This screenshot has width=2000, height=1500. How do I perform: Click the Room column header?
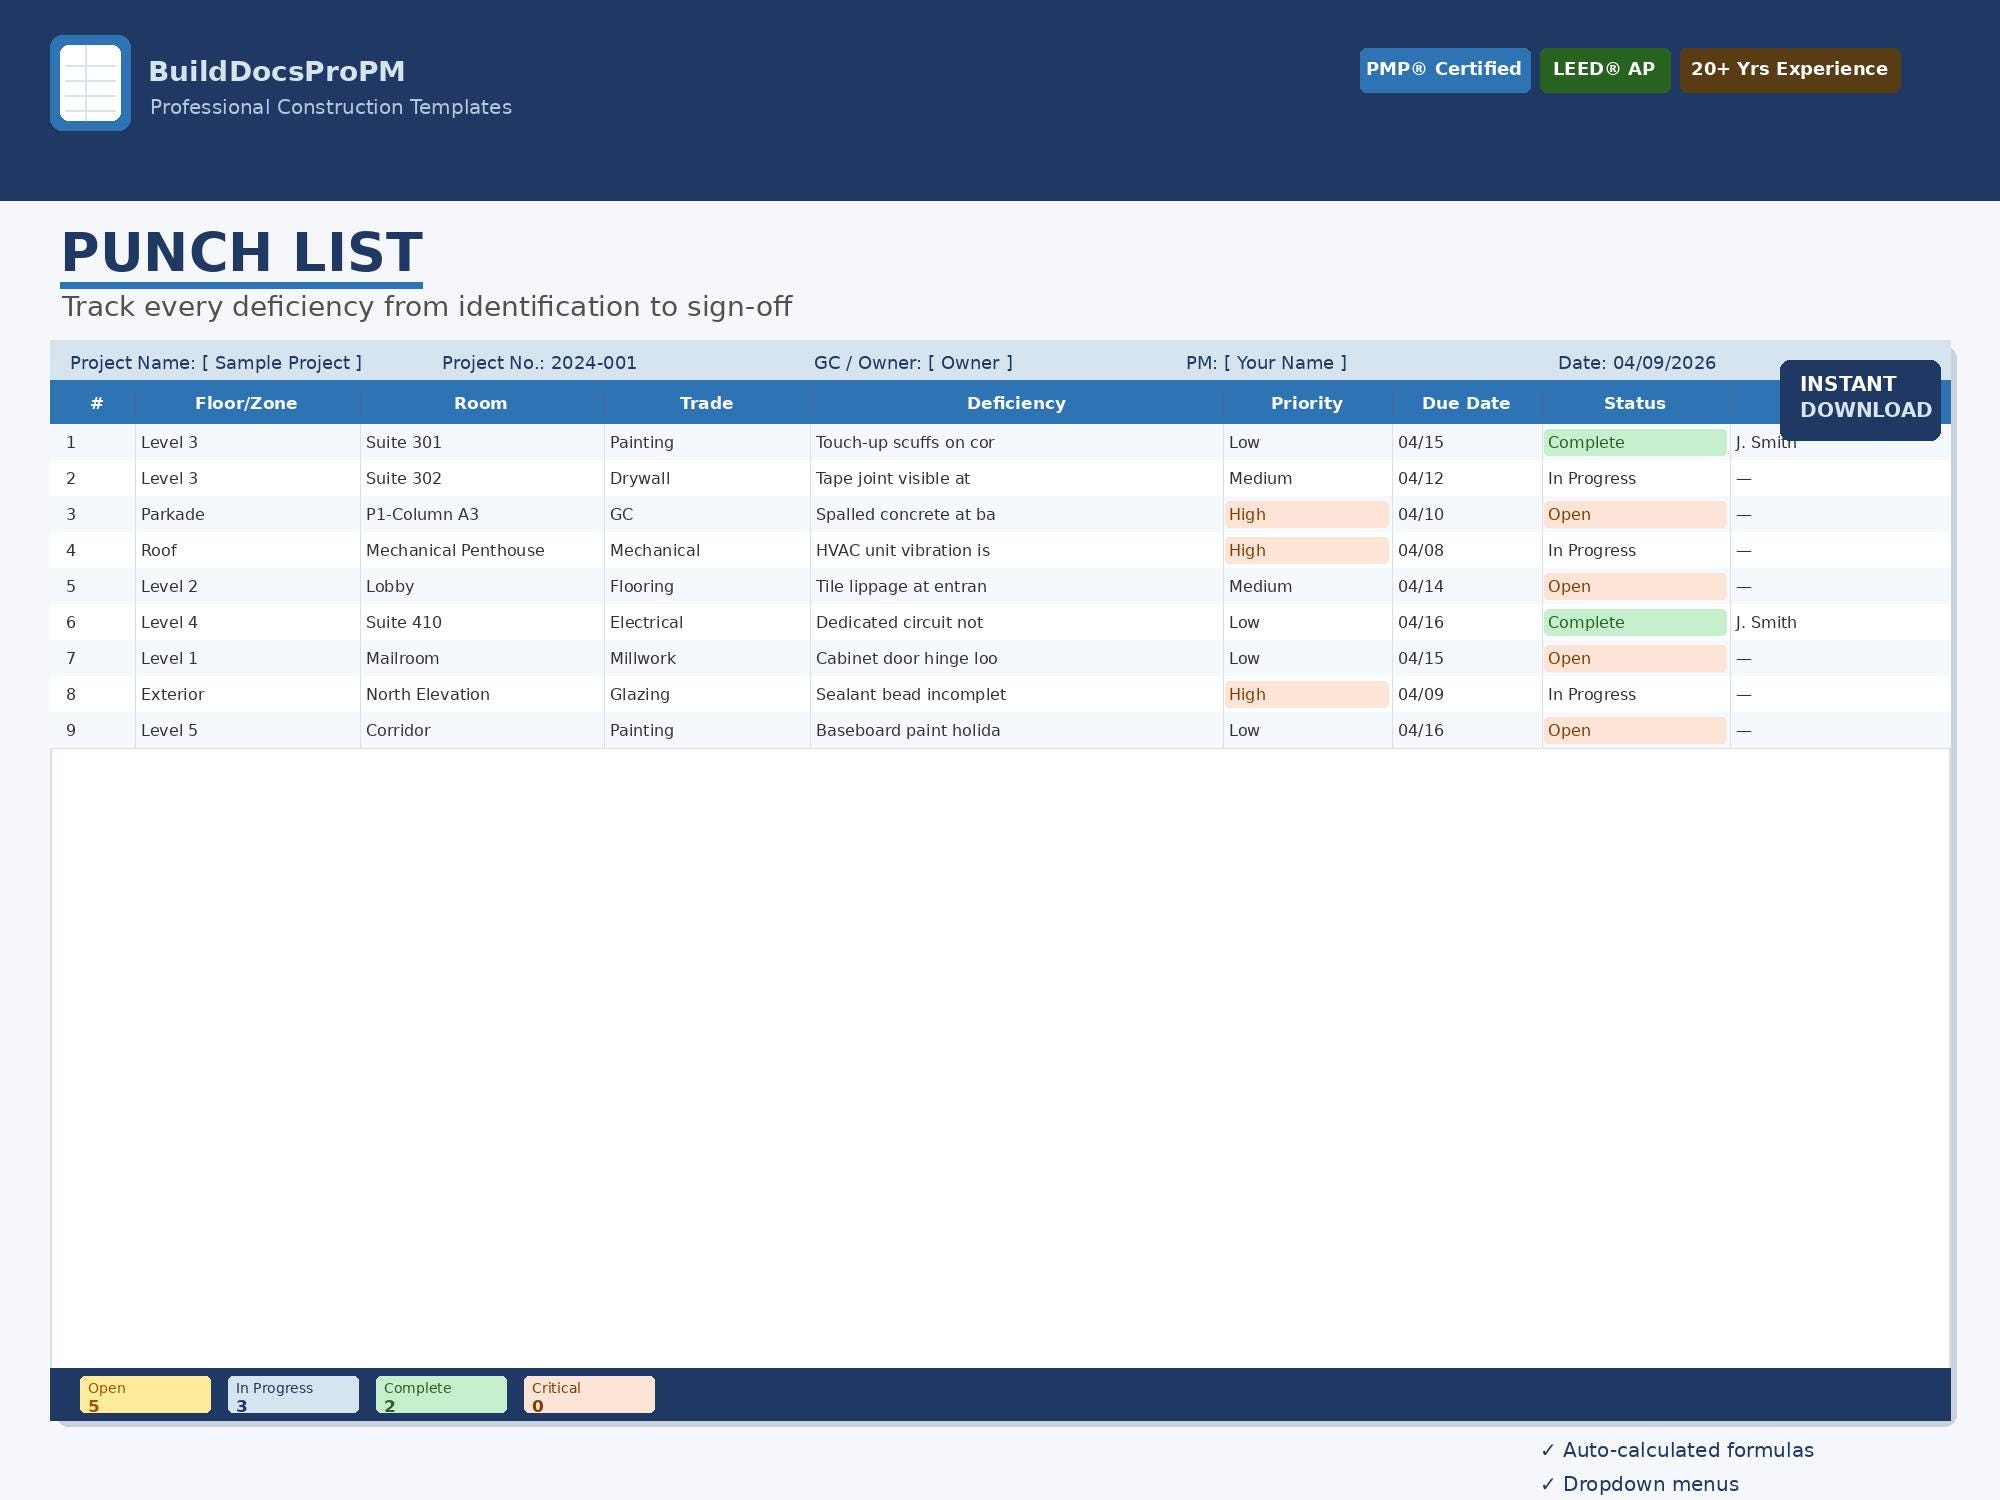pos(481,403)
